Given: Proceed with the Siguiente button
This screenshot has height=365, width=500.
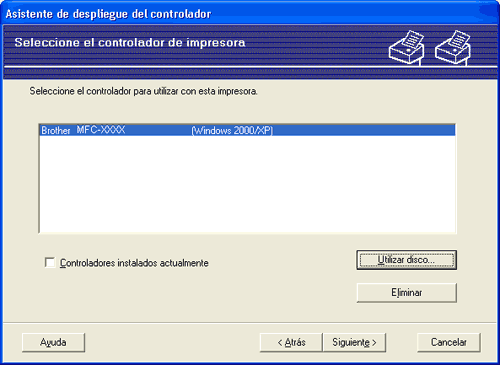Looking at the screenshot, I should tap(354, 342).
